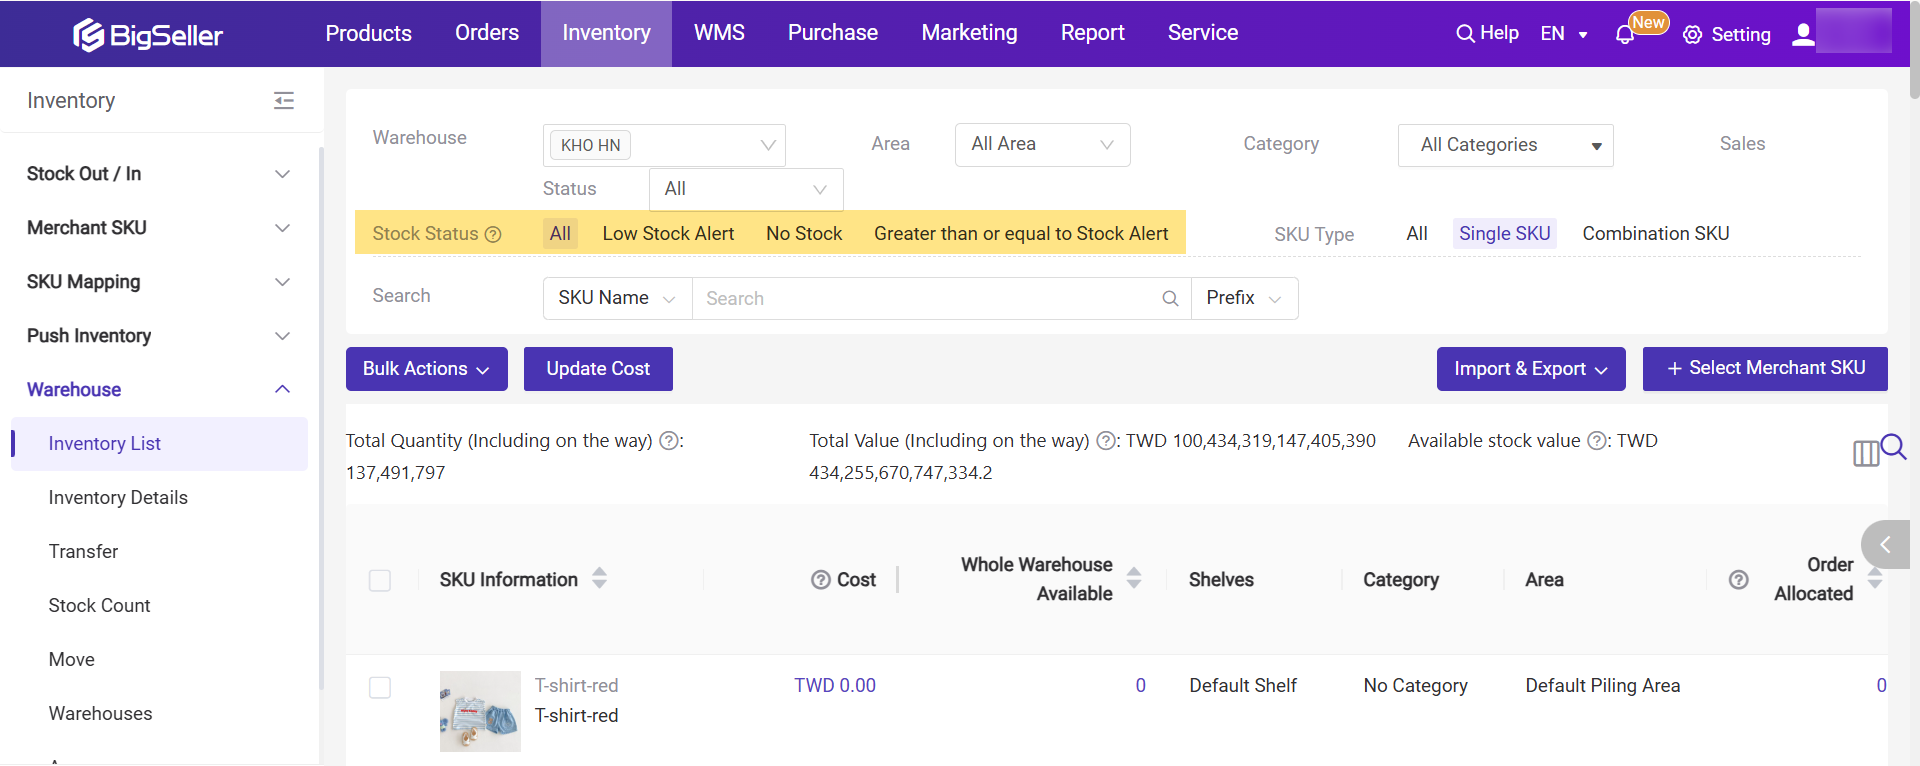Open Warehouses in sidebar
Viewport: 1920px width, 766px height.
[x=100, y=714]
